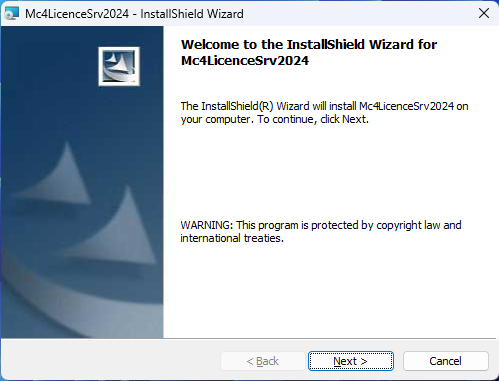The height and width of the screenshot is (381, 499).
Task: Close the InstallShield Wizard with the X
Action: click(484, 14)
